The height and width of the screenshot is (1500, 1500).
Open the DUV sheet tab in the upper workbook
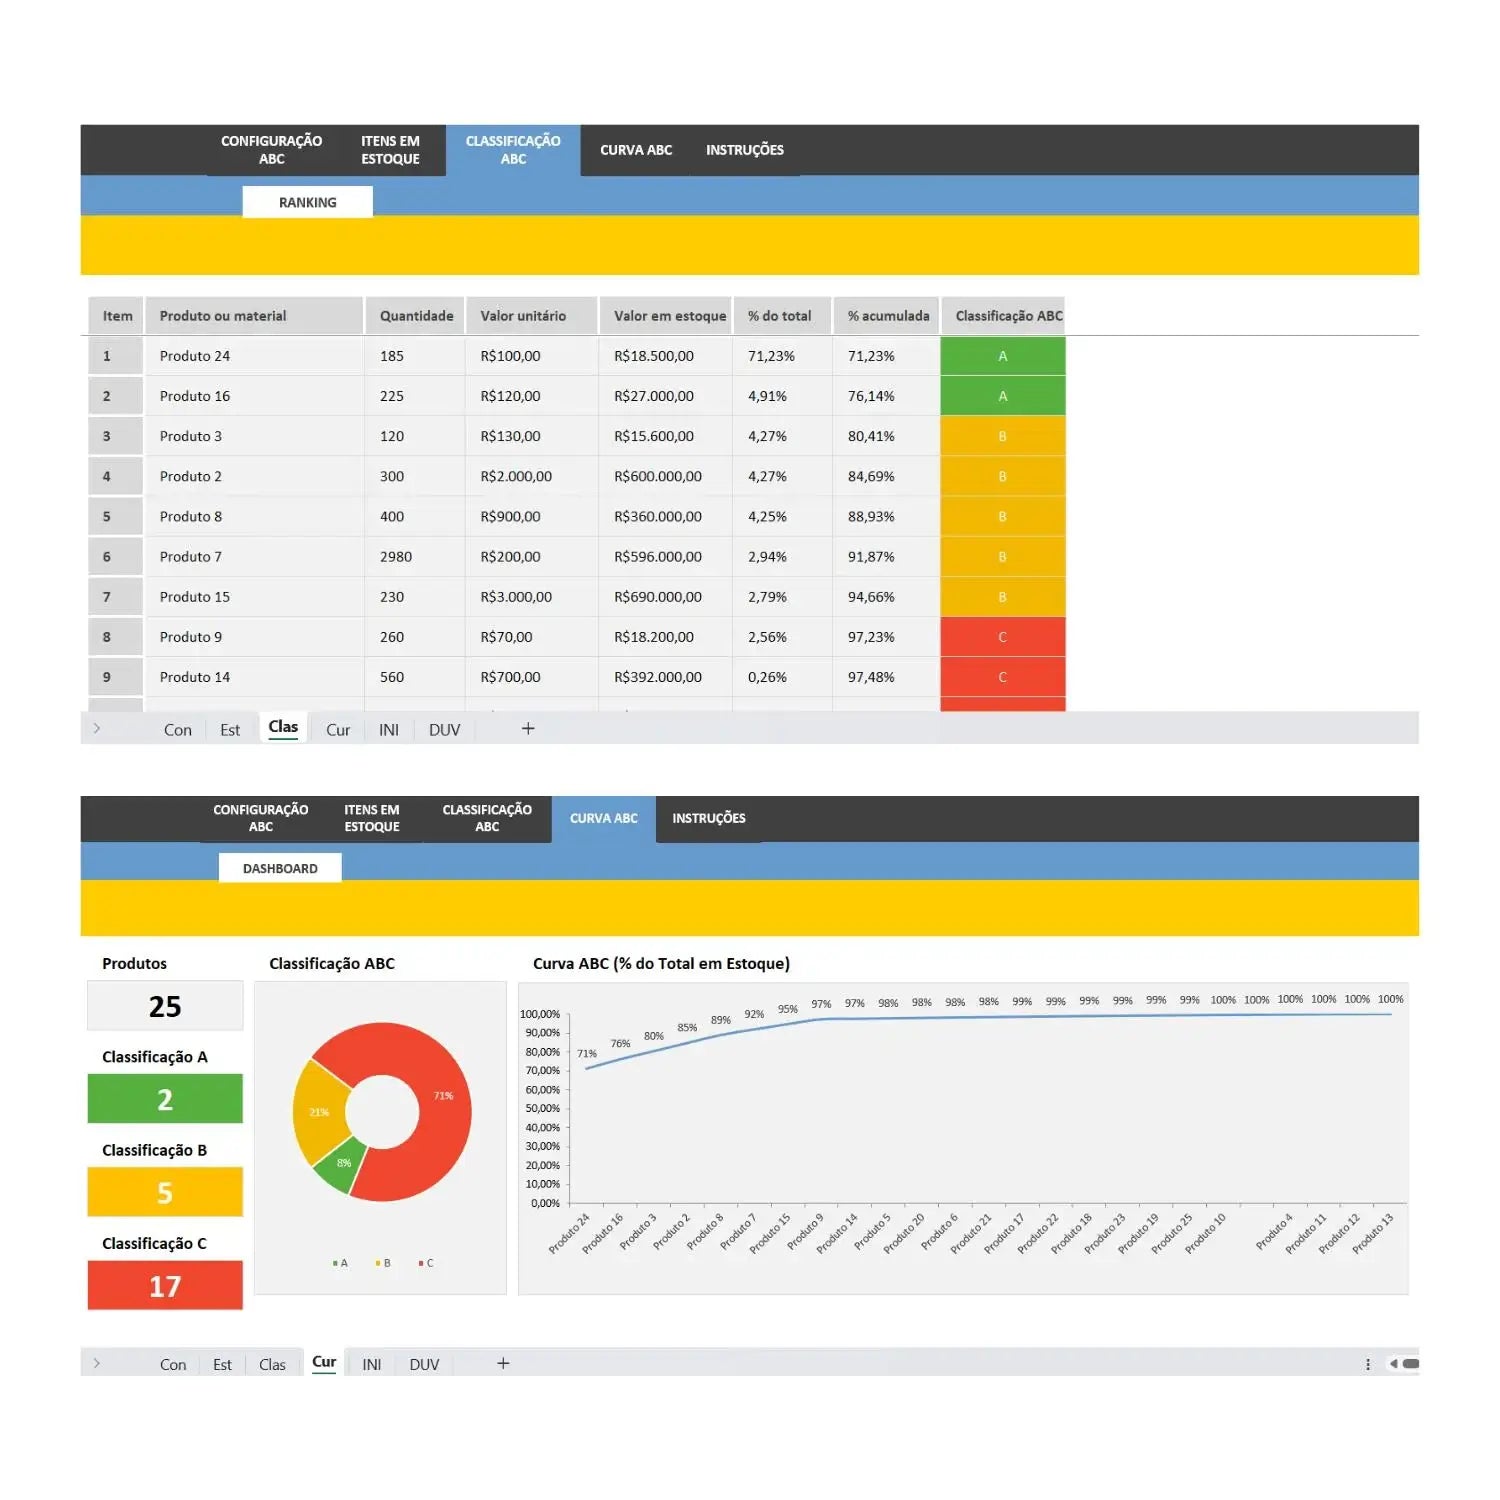[444, 730]
